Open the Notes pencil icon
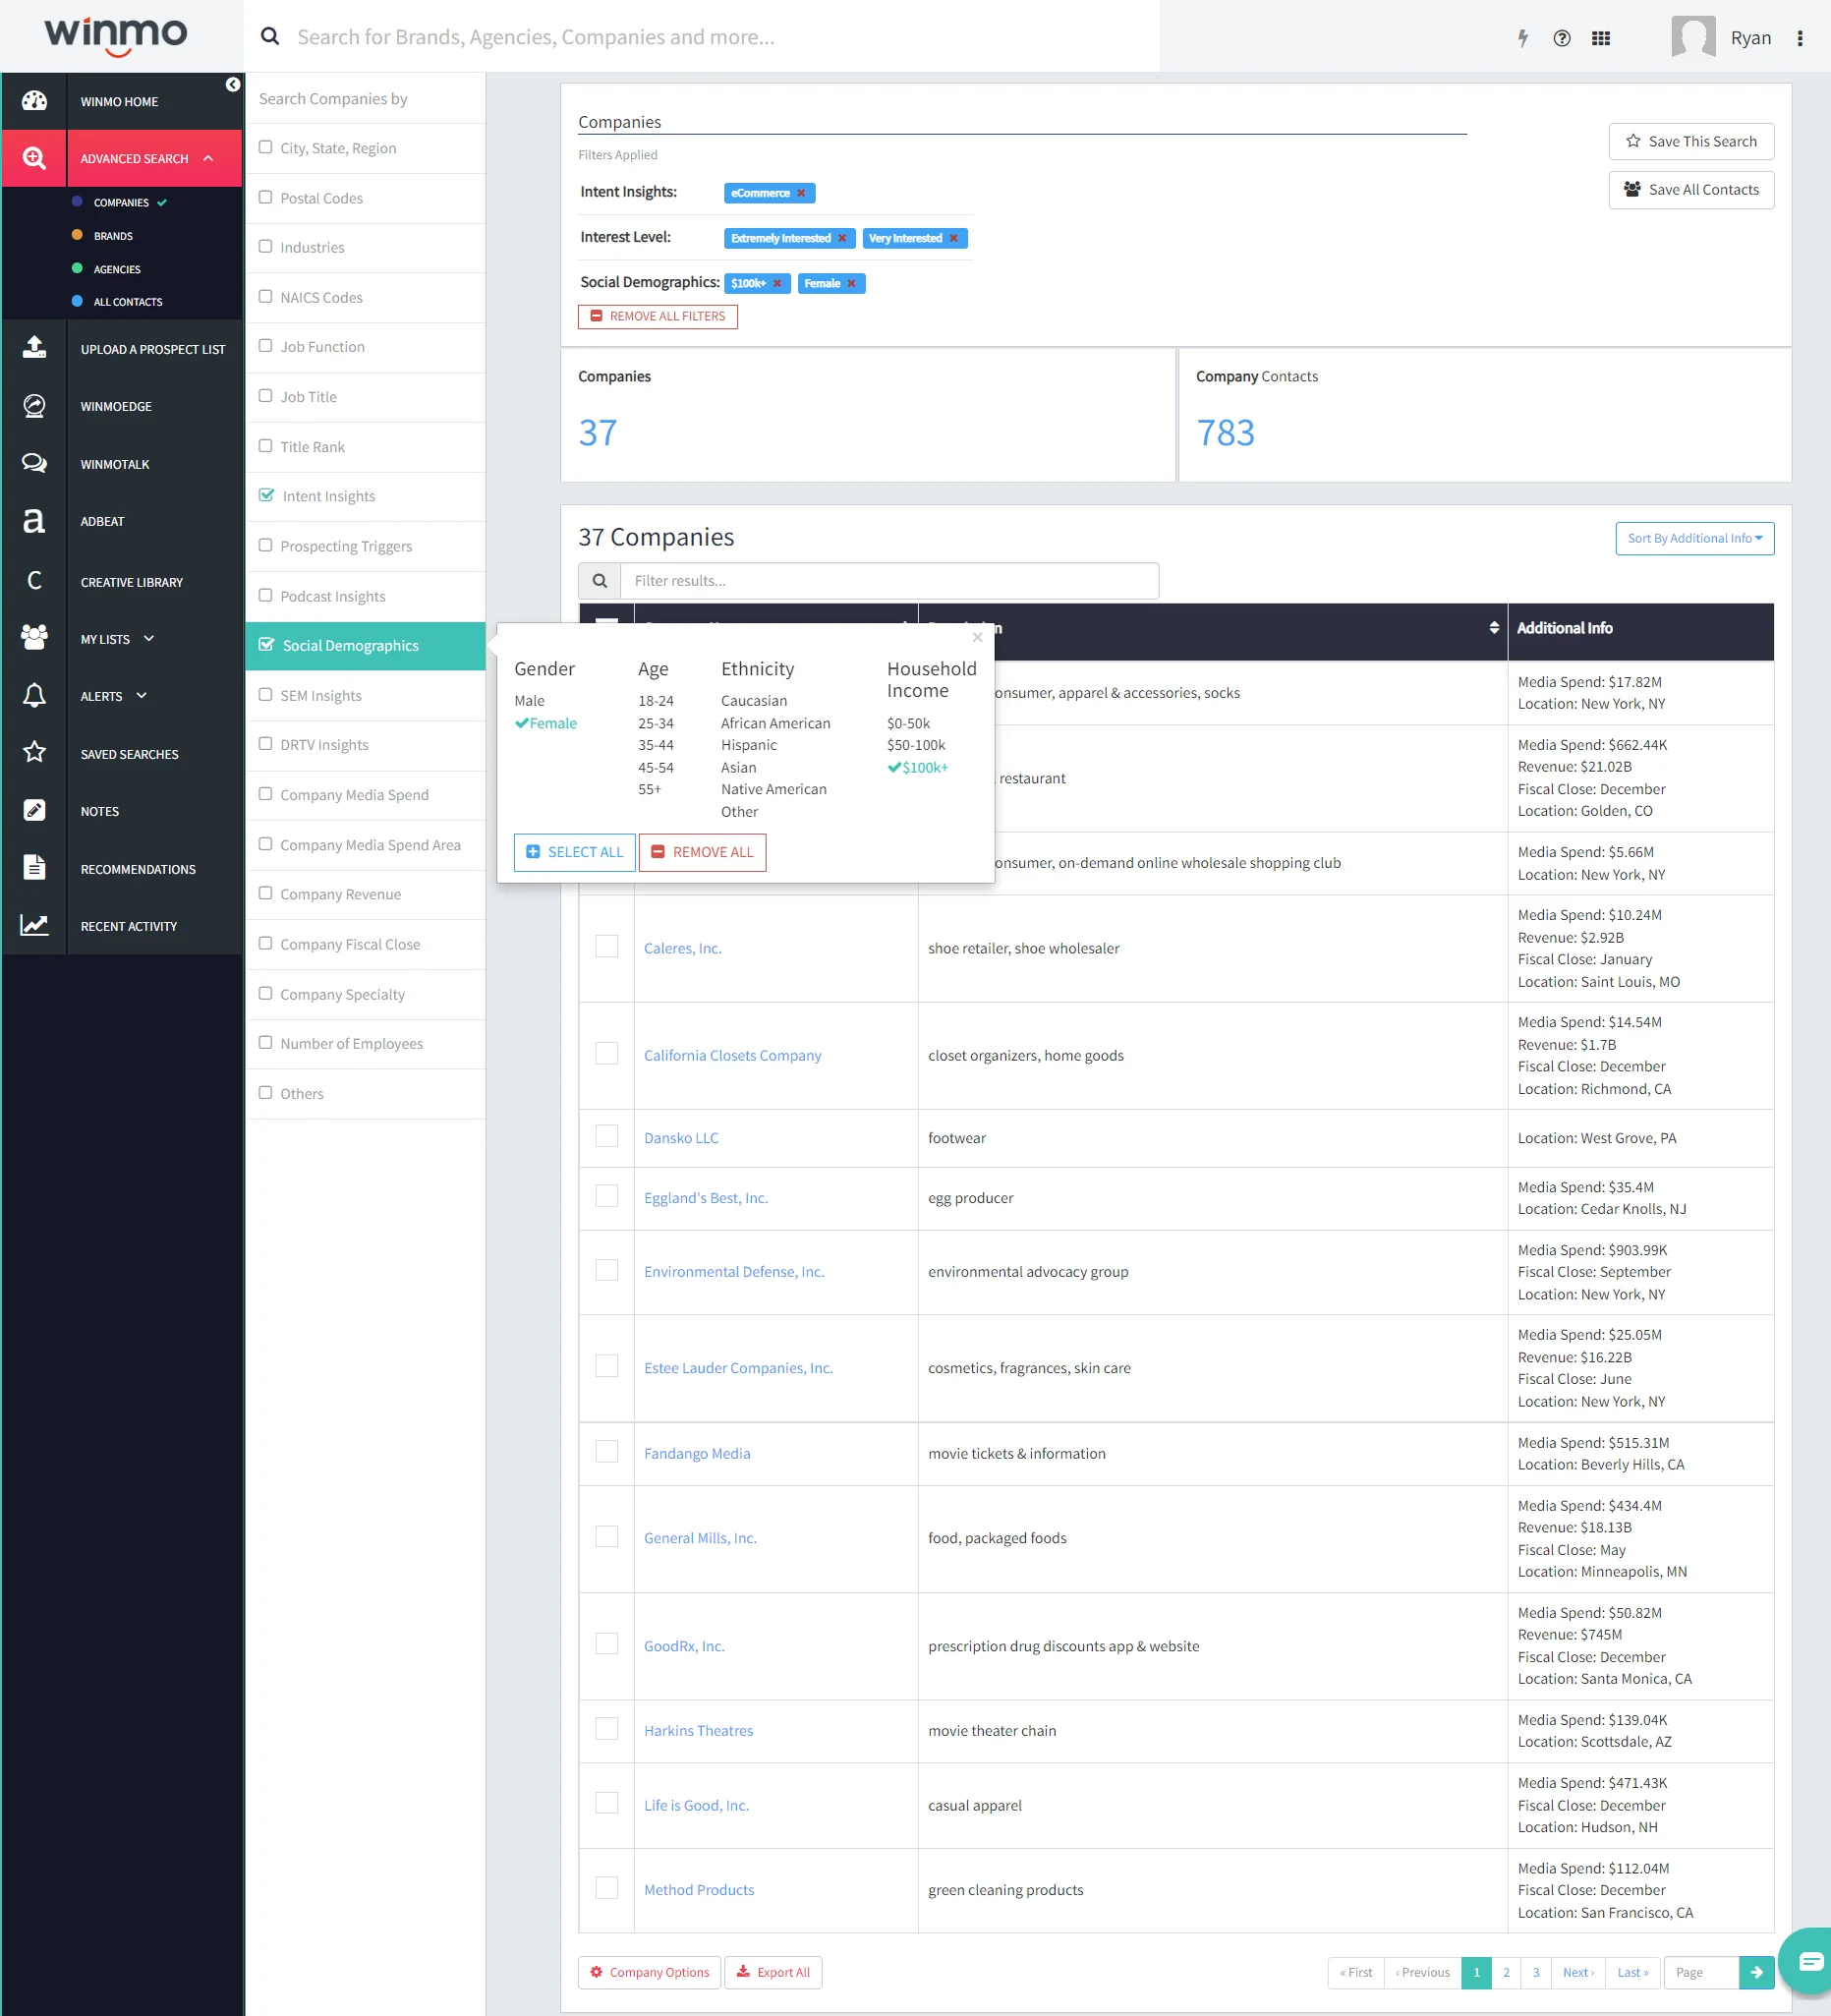Image resolution: width=1831 pixels, height=2016 pixels. pyautogui.click(x=34, y=811)
